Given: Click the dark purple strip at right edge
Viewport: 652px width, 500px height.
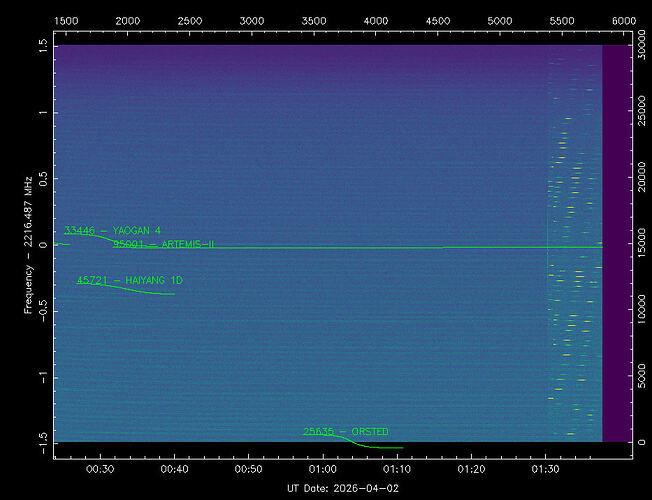Looking at the screenshot, I should pos(616,244).
